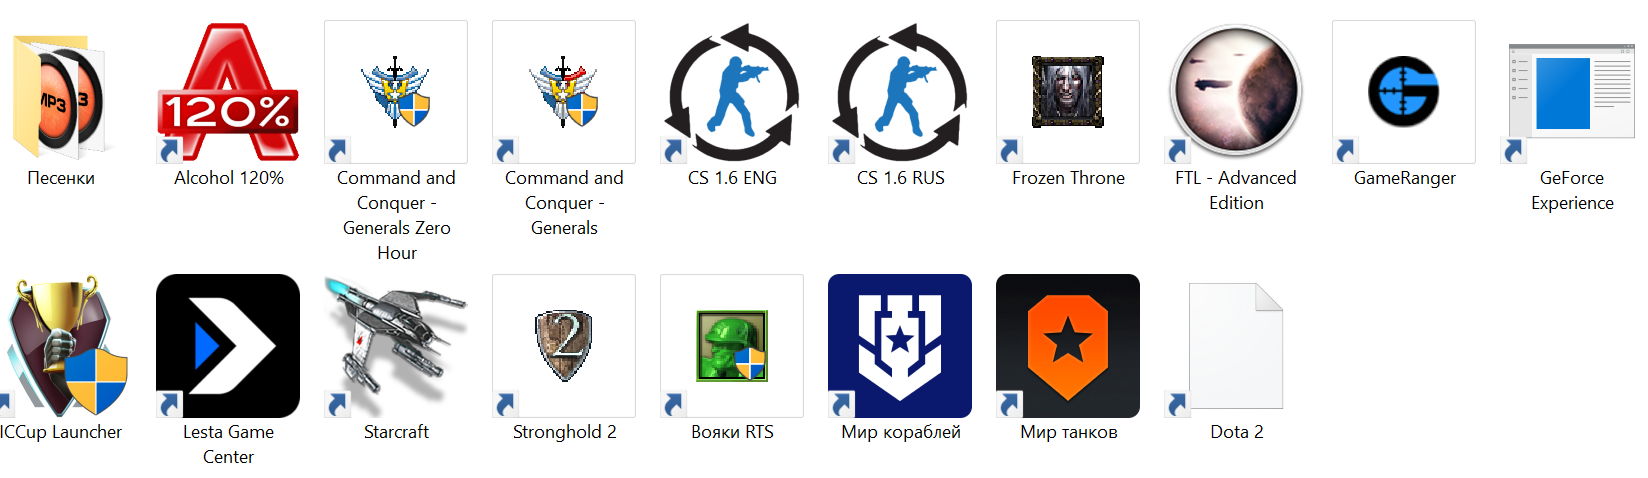Click the GameRanger text label
Image resolution: width=1648 pixels, height=478 pixels.
tap(1405, 178)
